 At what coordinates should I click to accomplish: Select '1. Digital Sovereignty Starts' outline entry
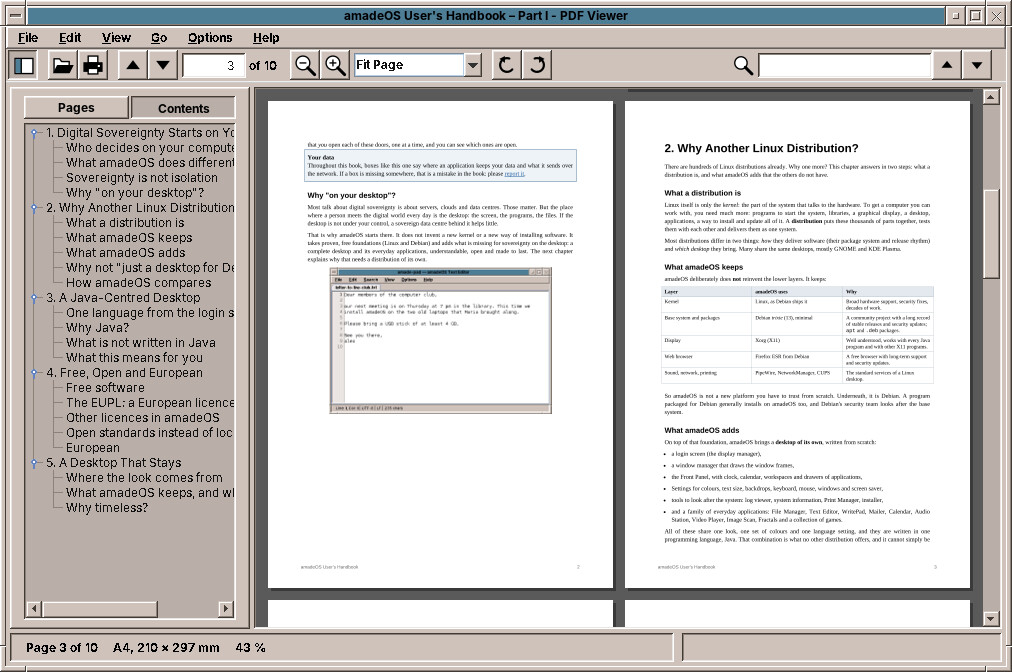tap(139, 132)
